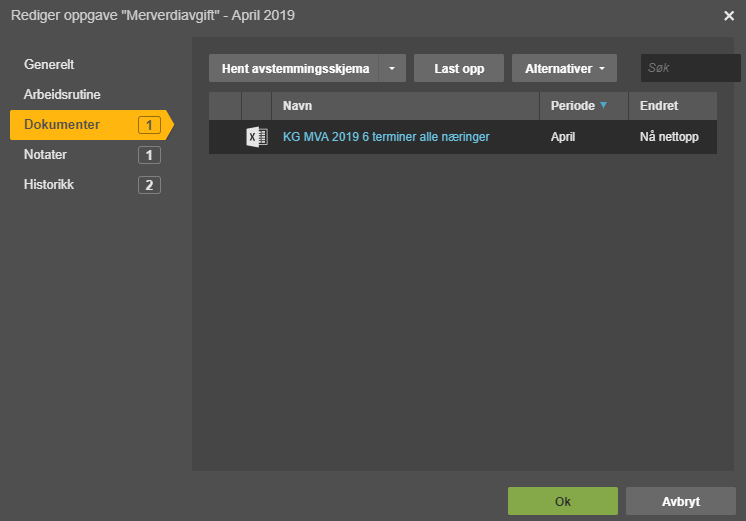Click the Avbryt button
Viewport: 746px width, 521px height.
[681, 501]
